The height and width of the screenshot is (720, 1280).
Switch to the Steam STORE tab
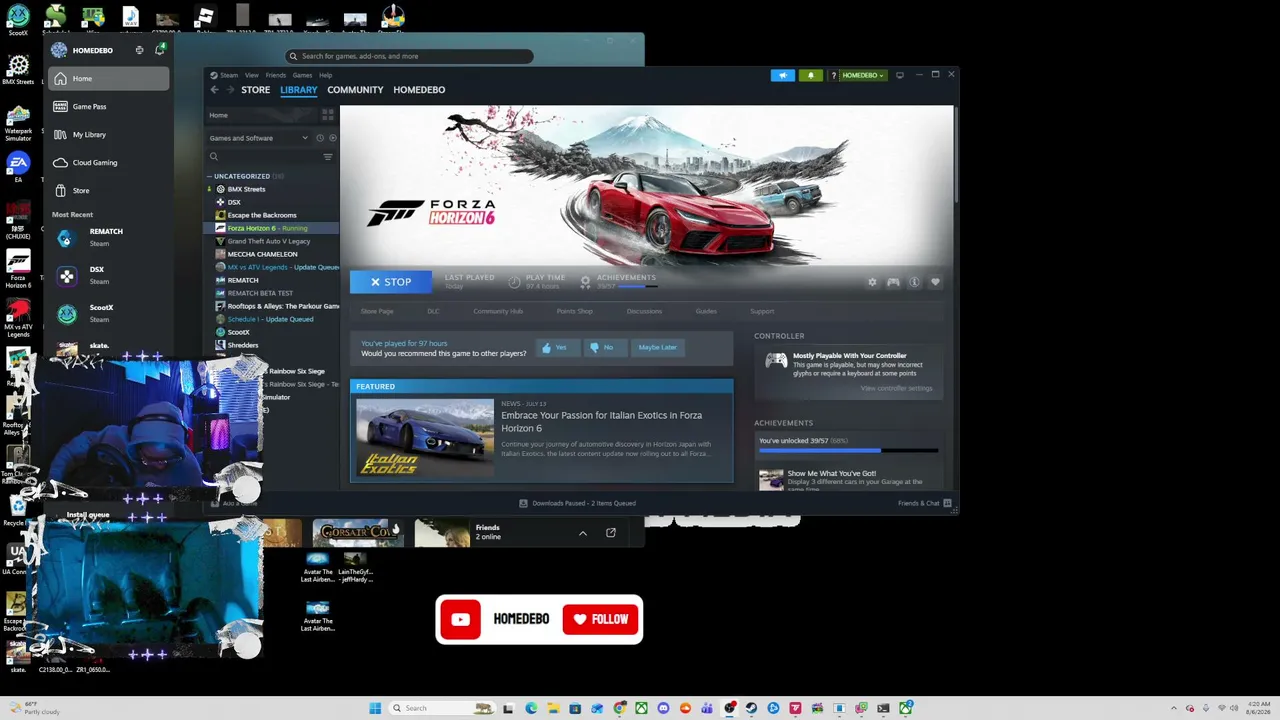(255, 90)
